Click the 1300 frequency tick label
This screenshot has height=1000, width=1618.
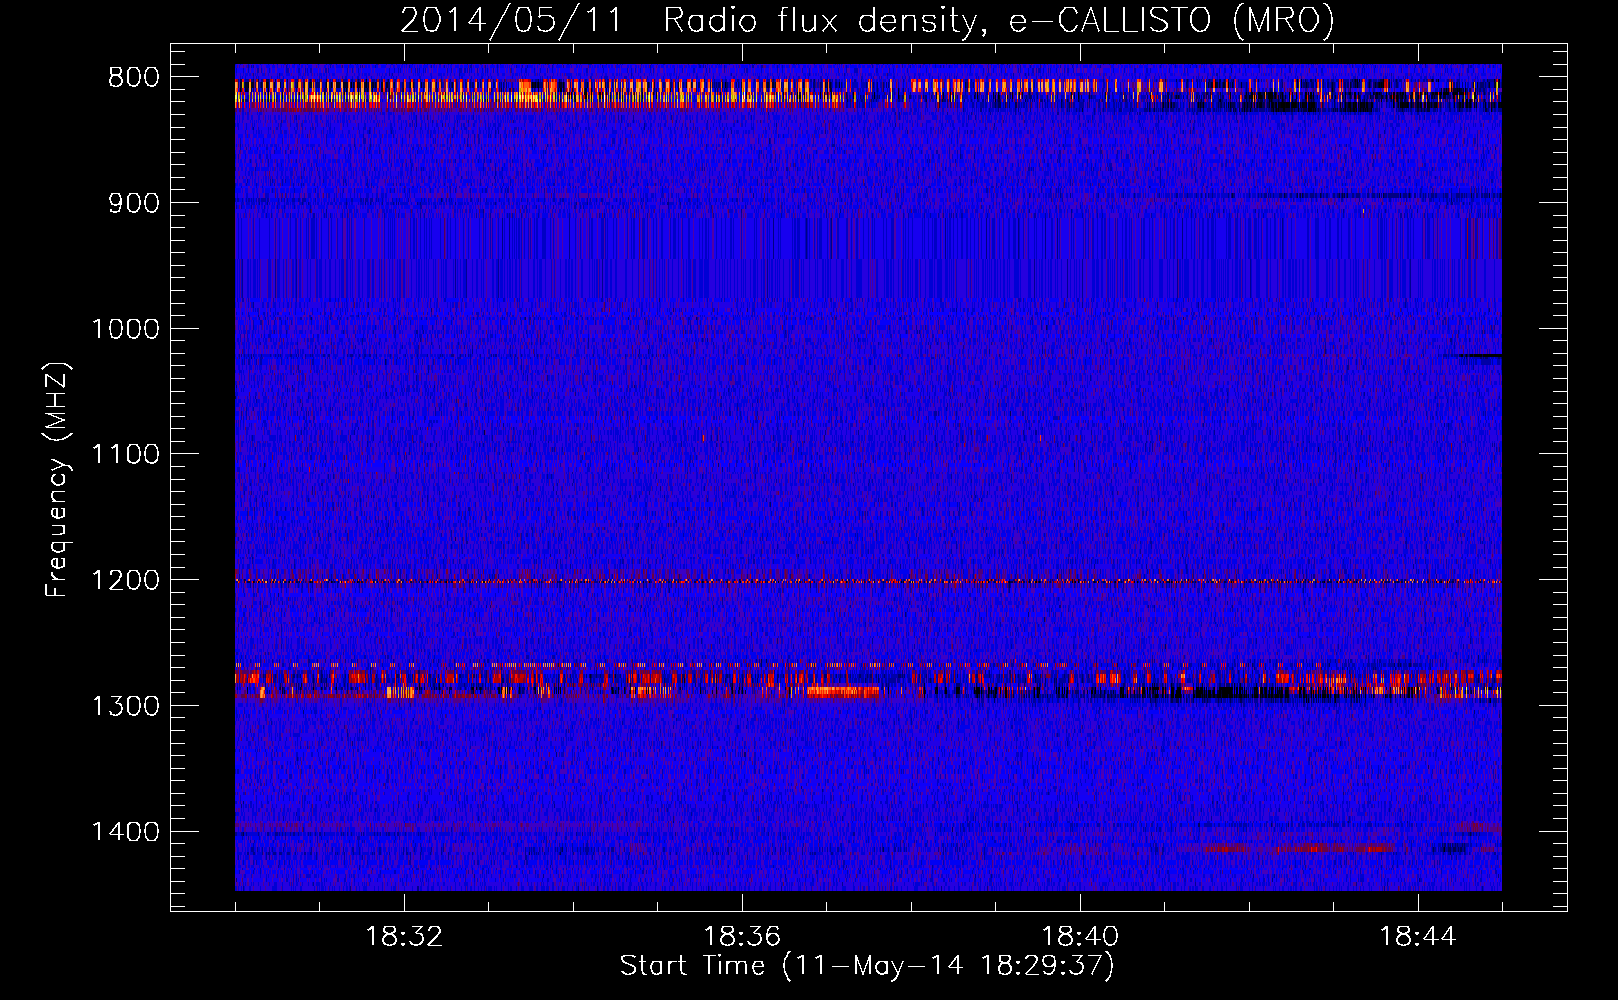tap(125, 706)
